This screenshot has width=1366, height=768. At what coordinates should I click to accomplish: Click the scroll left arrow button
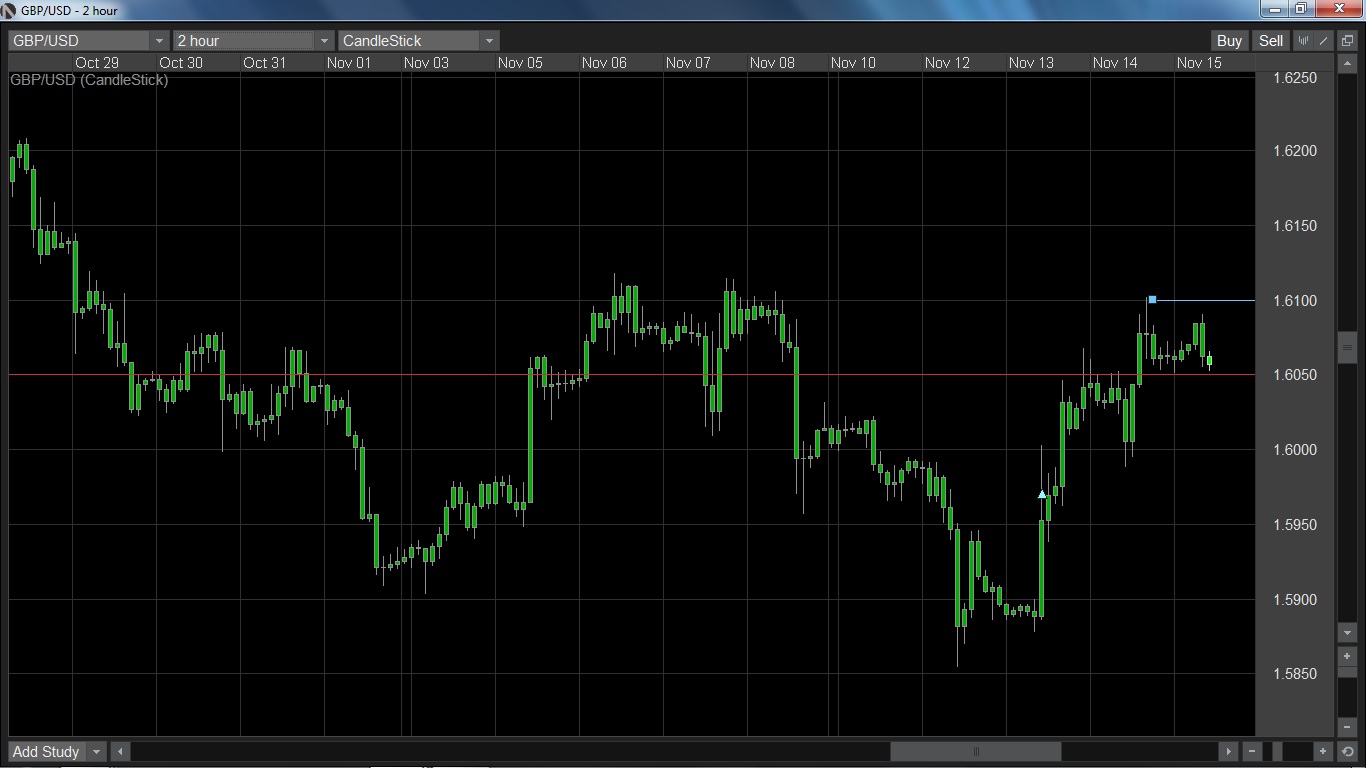pos(120,751)
